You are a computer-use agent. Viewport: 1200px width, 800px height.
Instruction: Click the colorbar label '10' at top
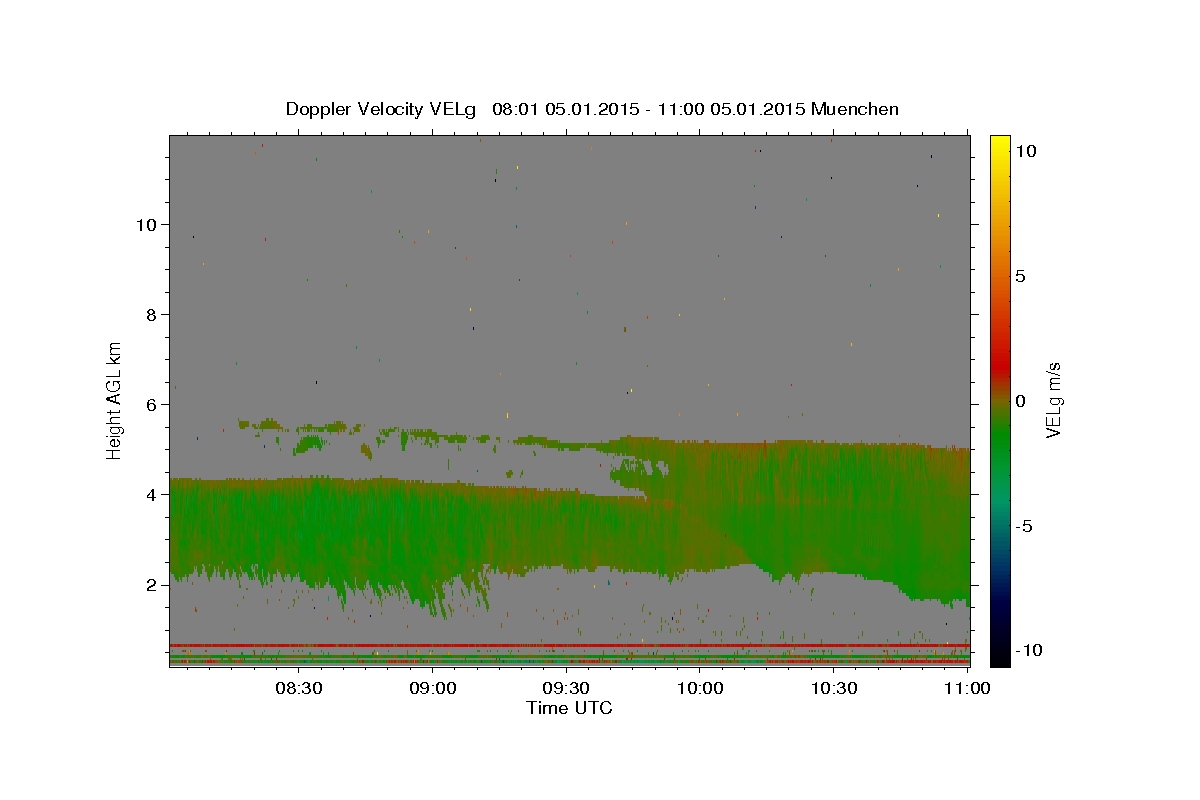1025,151
